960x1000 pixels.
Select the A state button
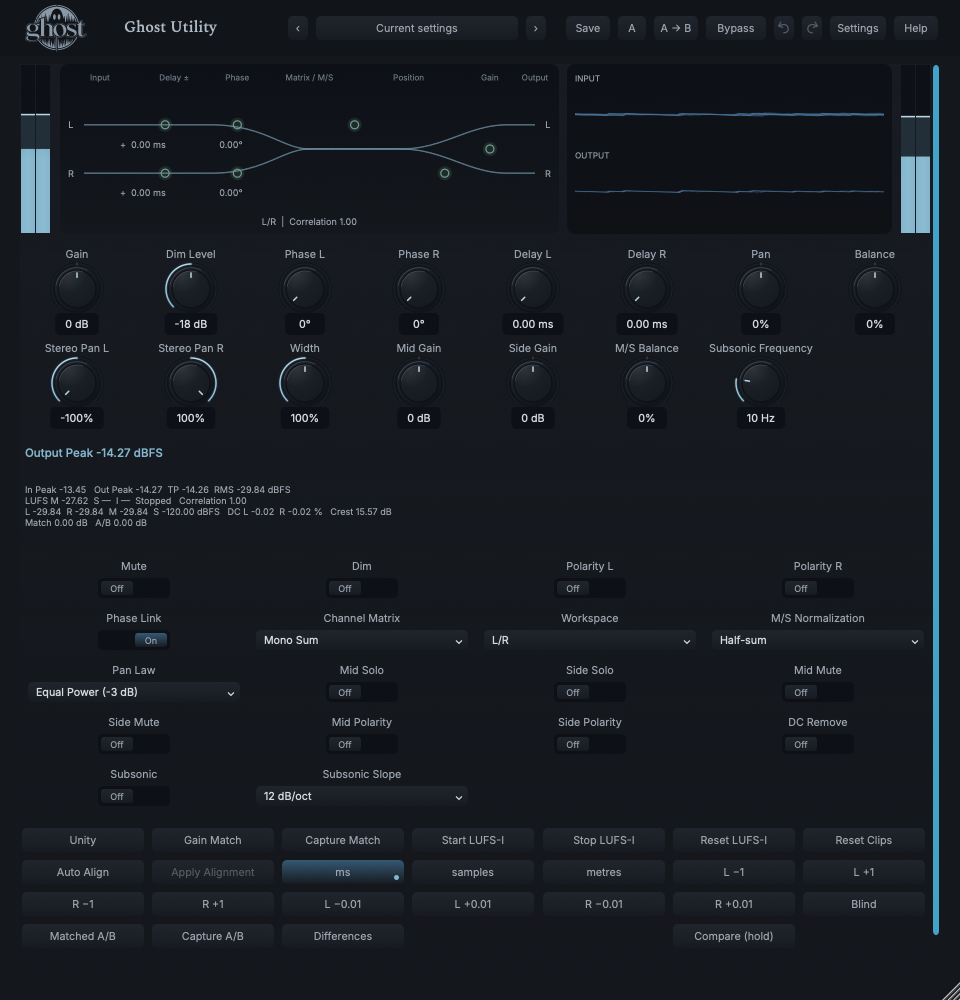(631, 28)
